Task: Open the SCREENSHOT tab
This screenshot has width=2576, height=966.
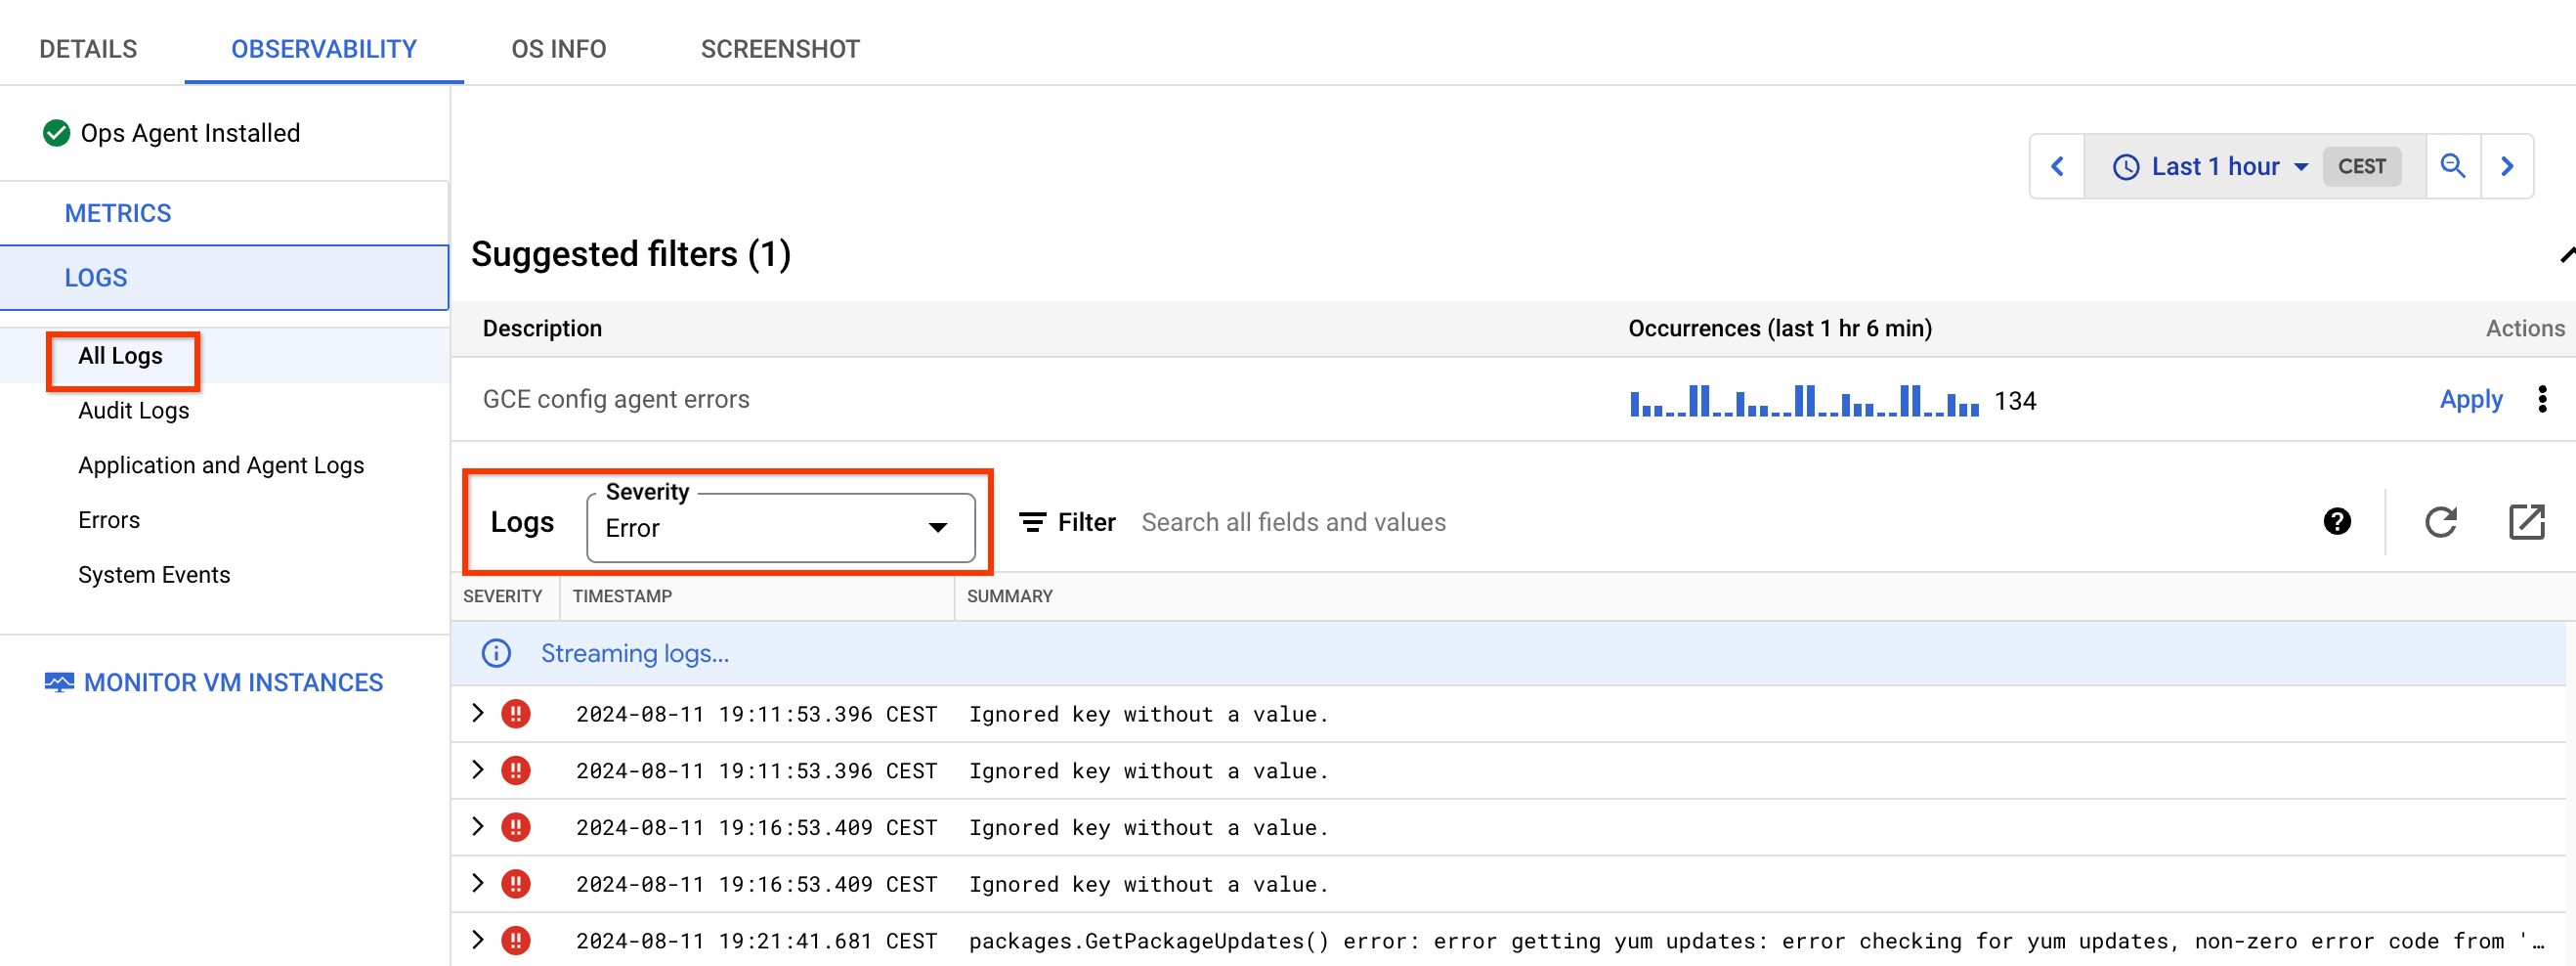Action: click(x=780, y=49)
